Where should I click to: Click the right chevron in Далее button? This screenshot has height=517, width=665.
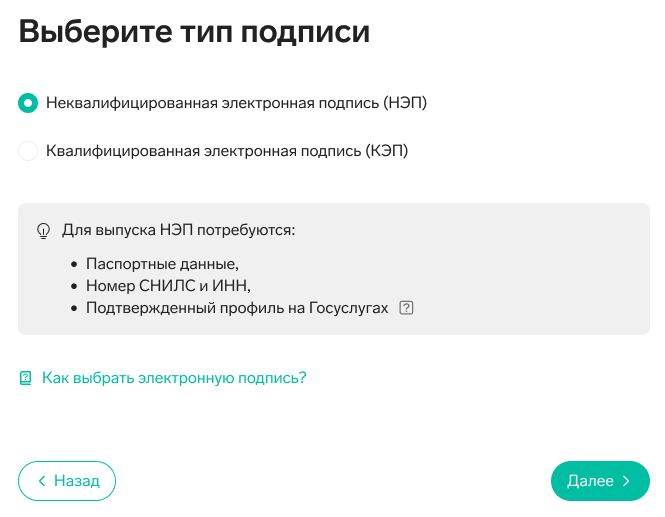point(626,481)
